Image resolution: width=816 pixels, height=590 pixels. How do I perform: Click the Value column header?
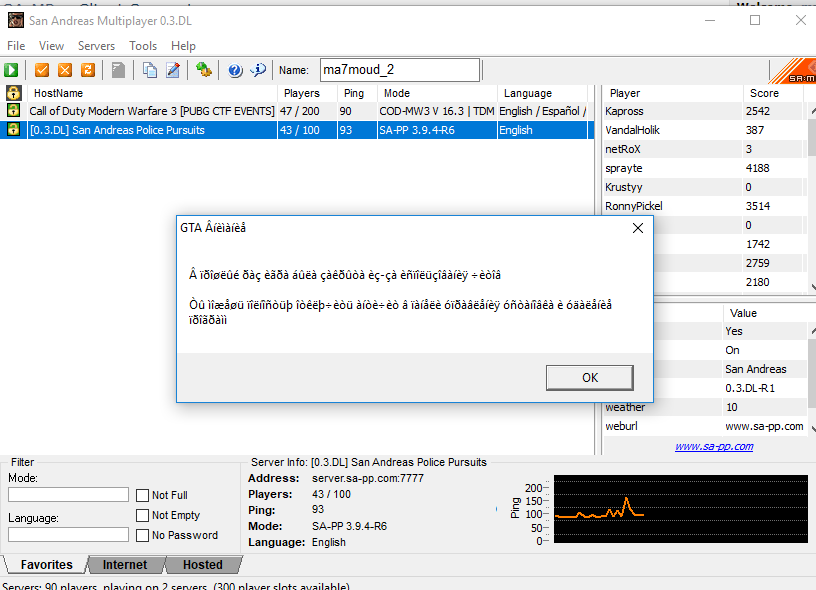766,313
